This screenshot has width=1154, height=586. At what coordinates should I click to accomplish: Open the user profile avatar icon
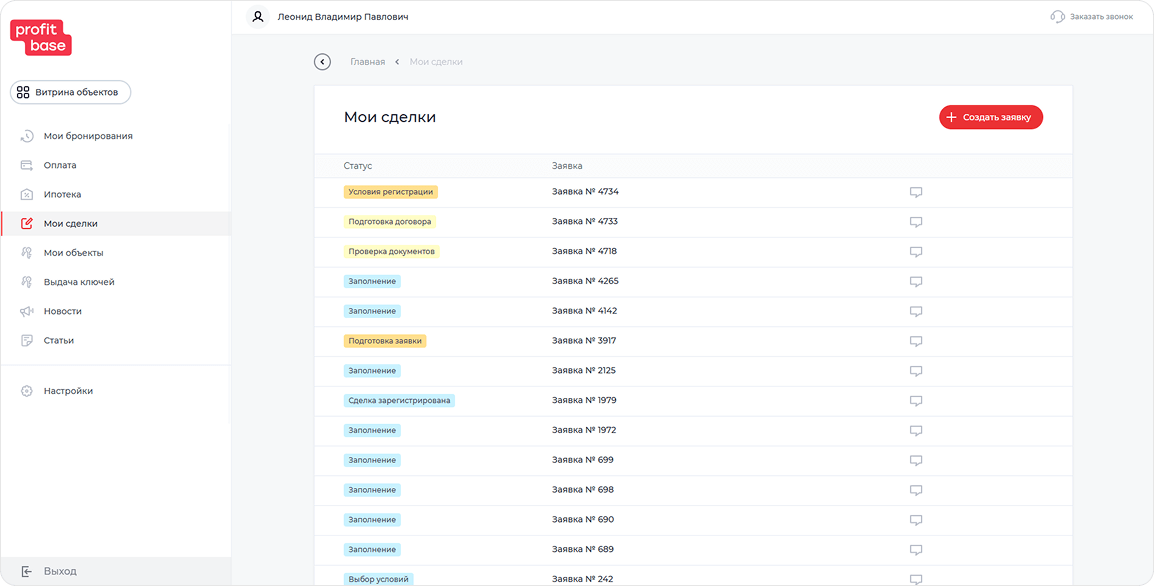(x=258, y=16)
